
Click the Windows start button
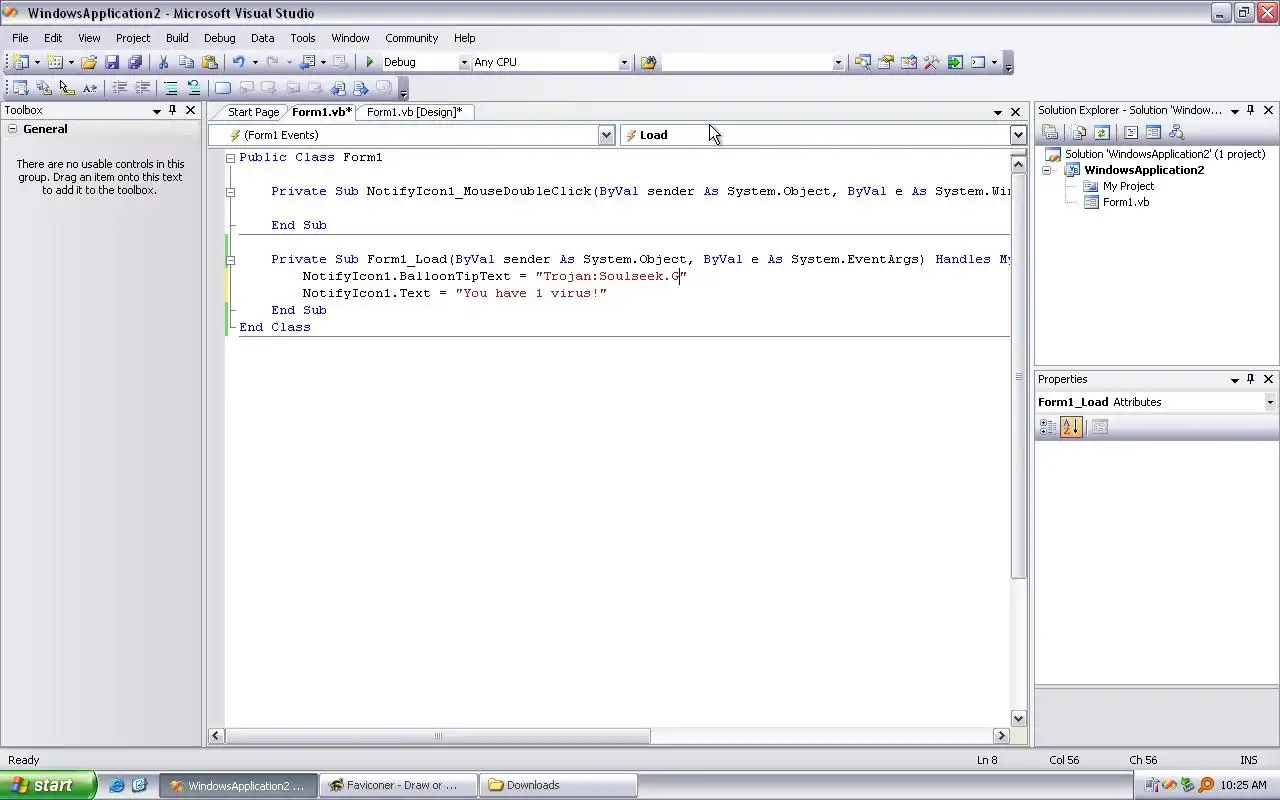coord(47,785)
